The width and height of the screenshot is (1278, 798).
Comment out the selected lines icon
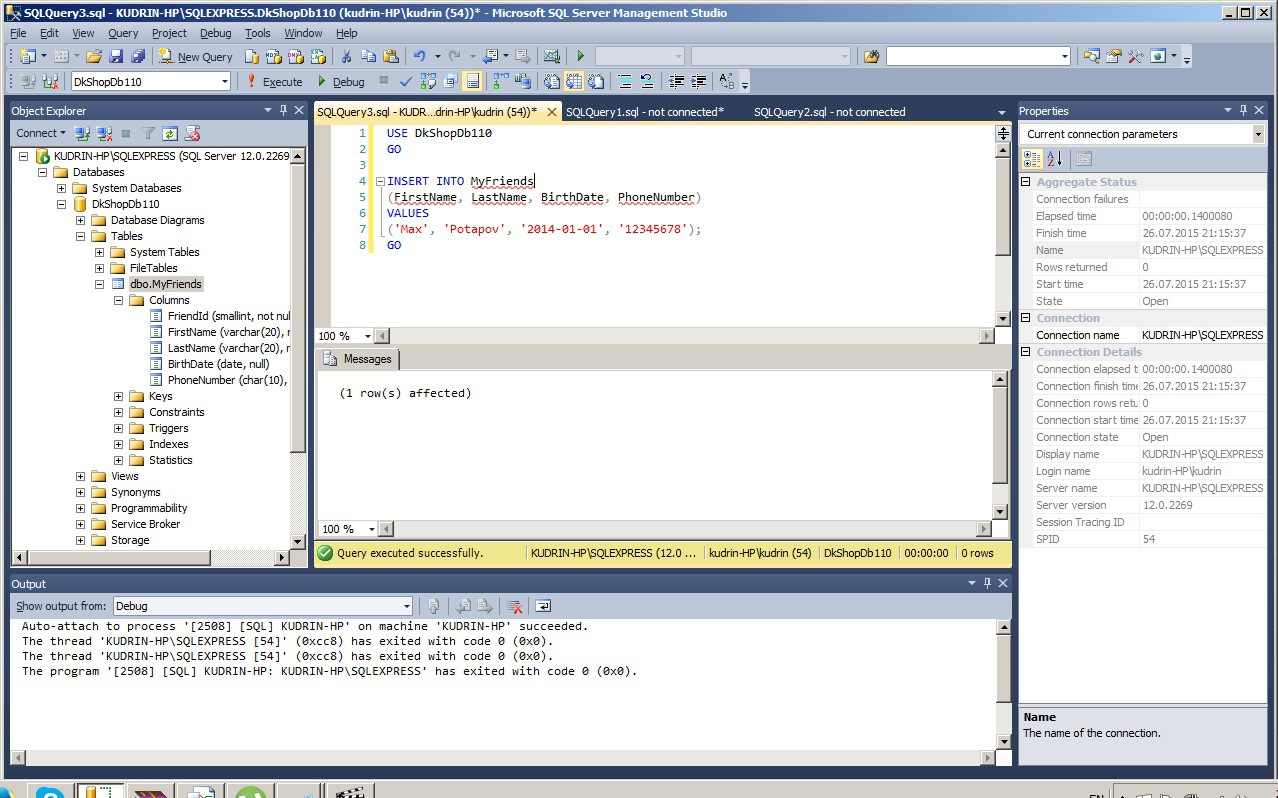tap(625, 81)
